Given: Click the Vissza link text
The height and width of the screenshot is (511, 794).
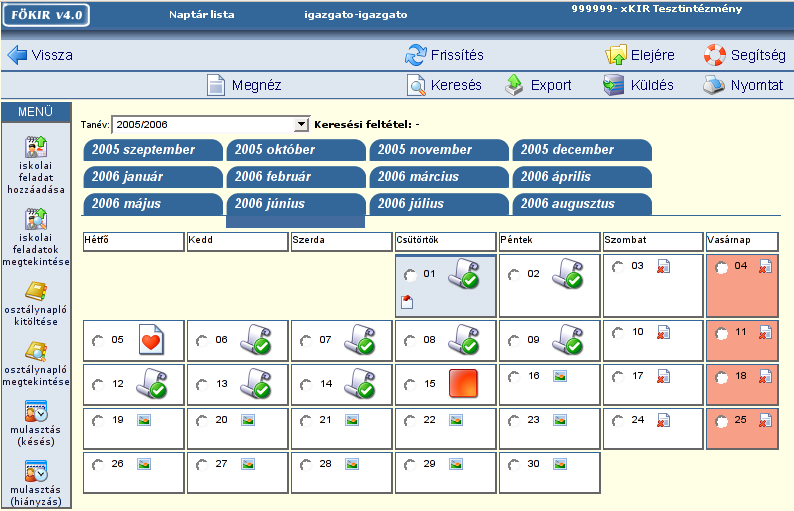Looking at the screenshot, I should pos(52,55).
